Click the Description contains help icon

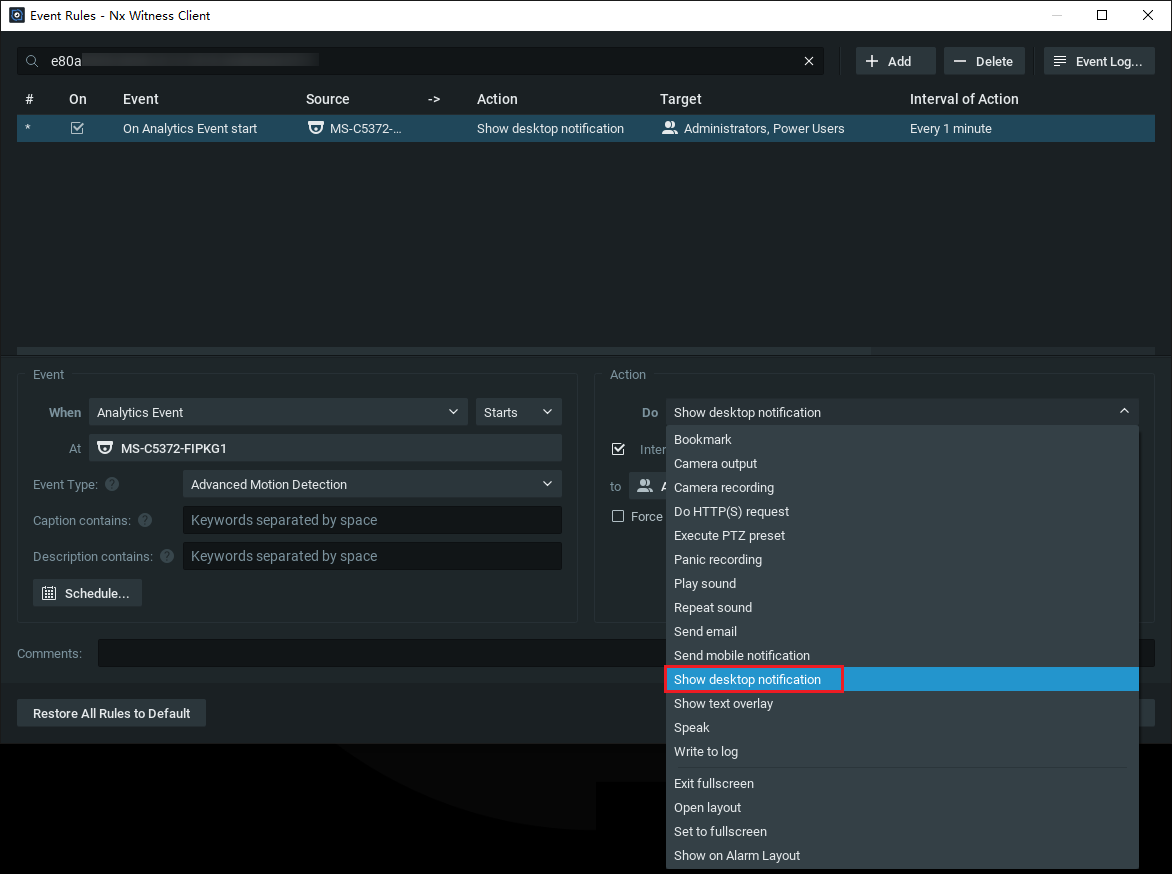click(167, 556)
